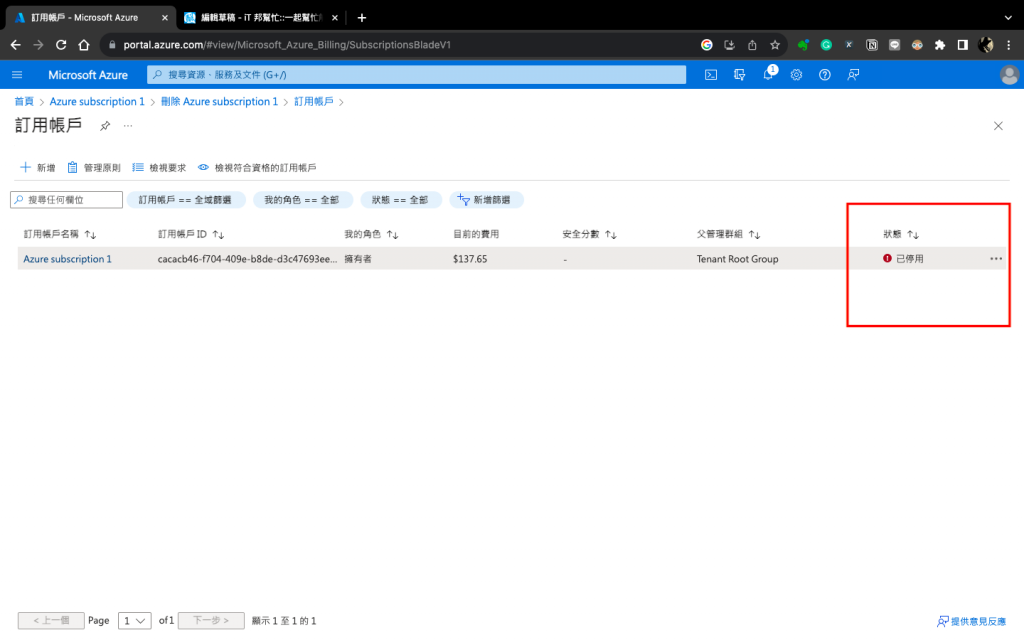Close the 訂用帳戶 blade with X
This screenshot has height=640, width=1024.
click(998, 125)
